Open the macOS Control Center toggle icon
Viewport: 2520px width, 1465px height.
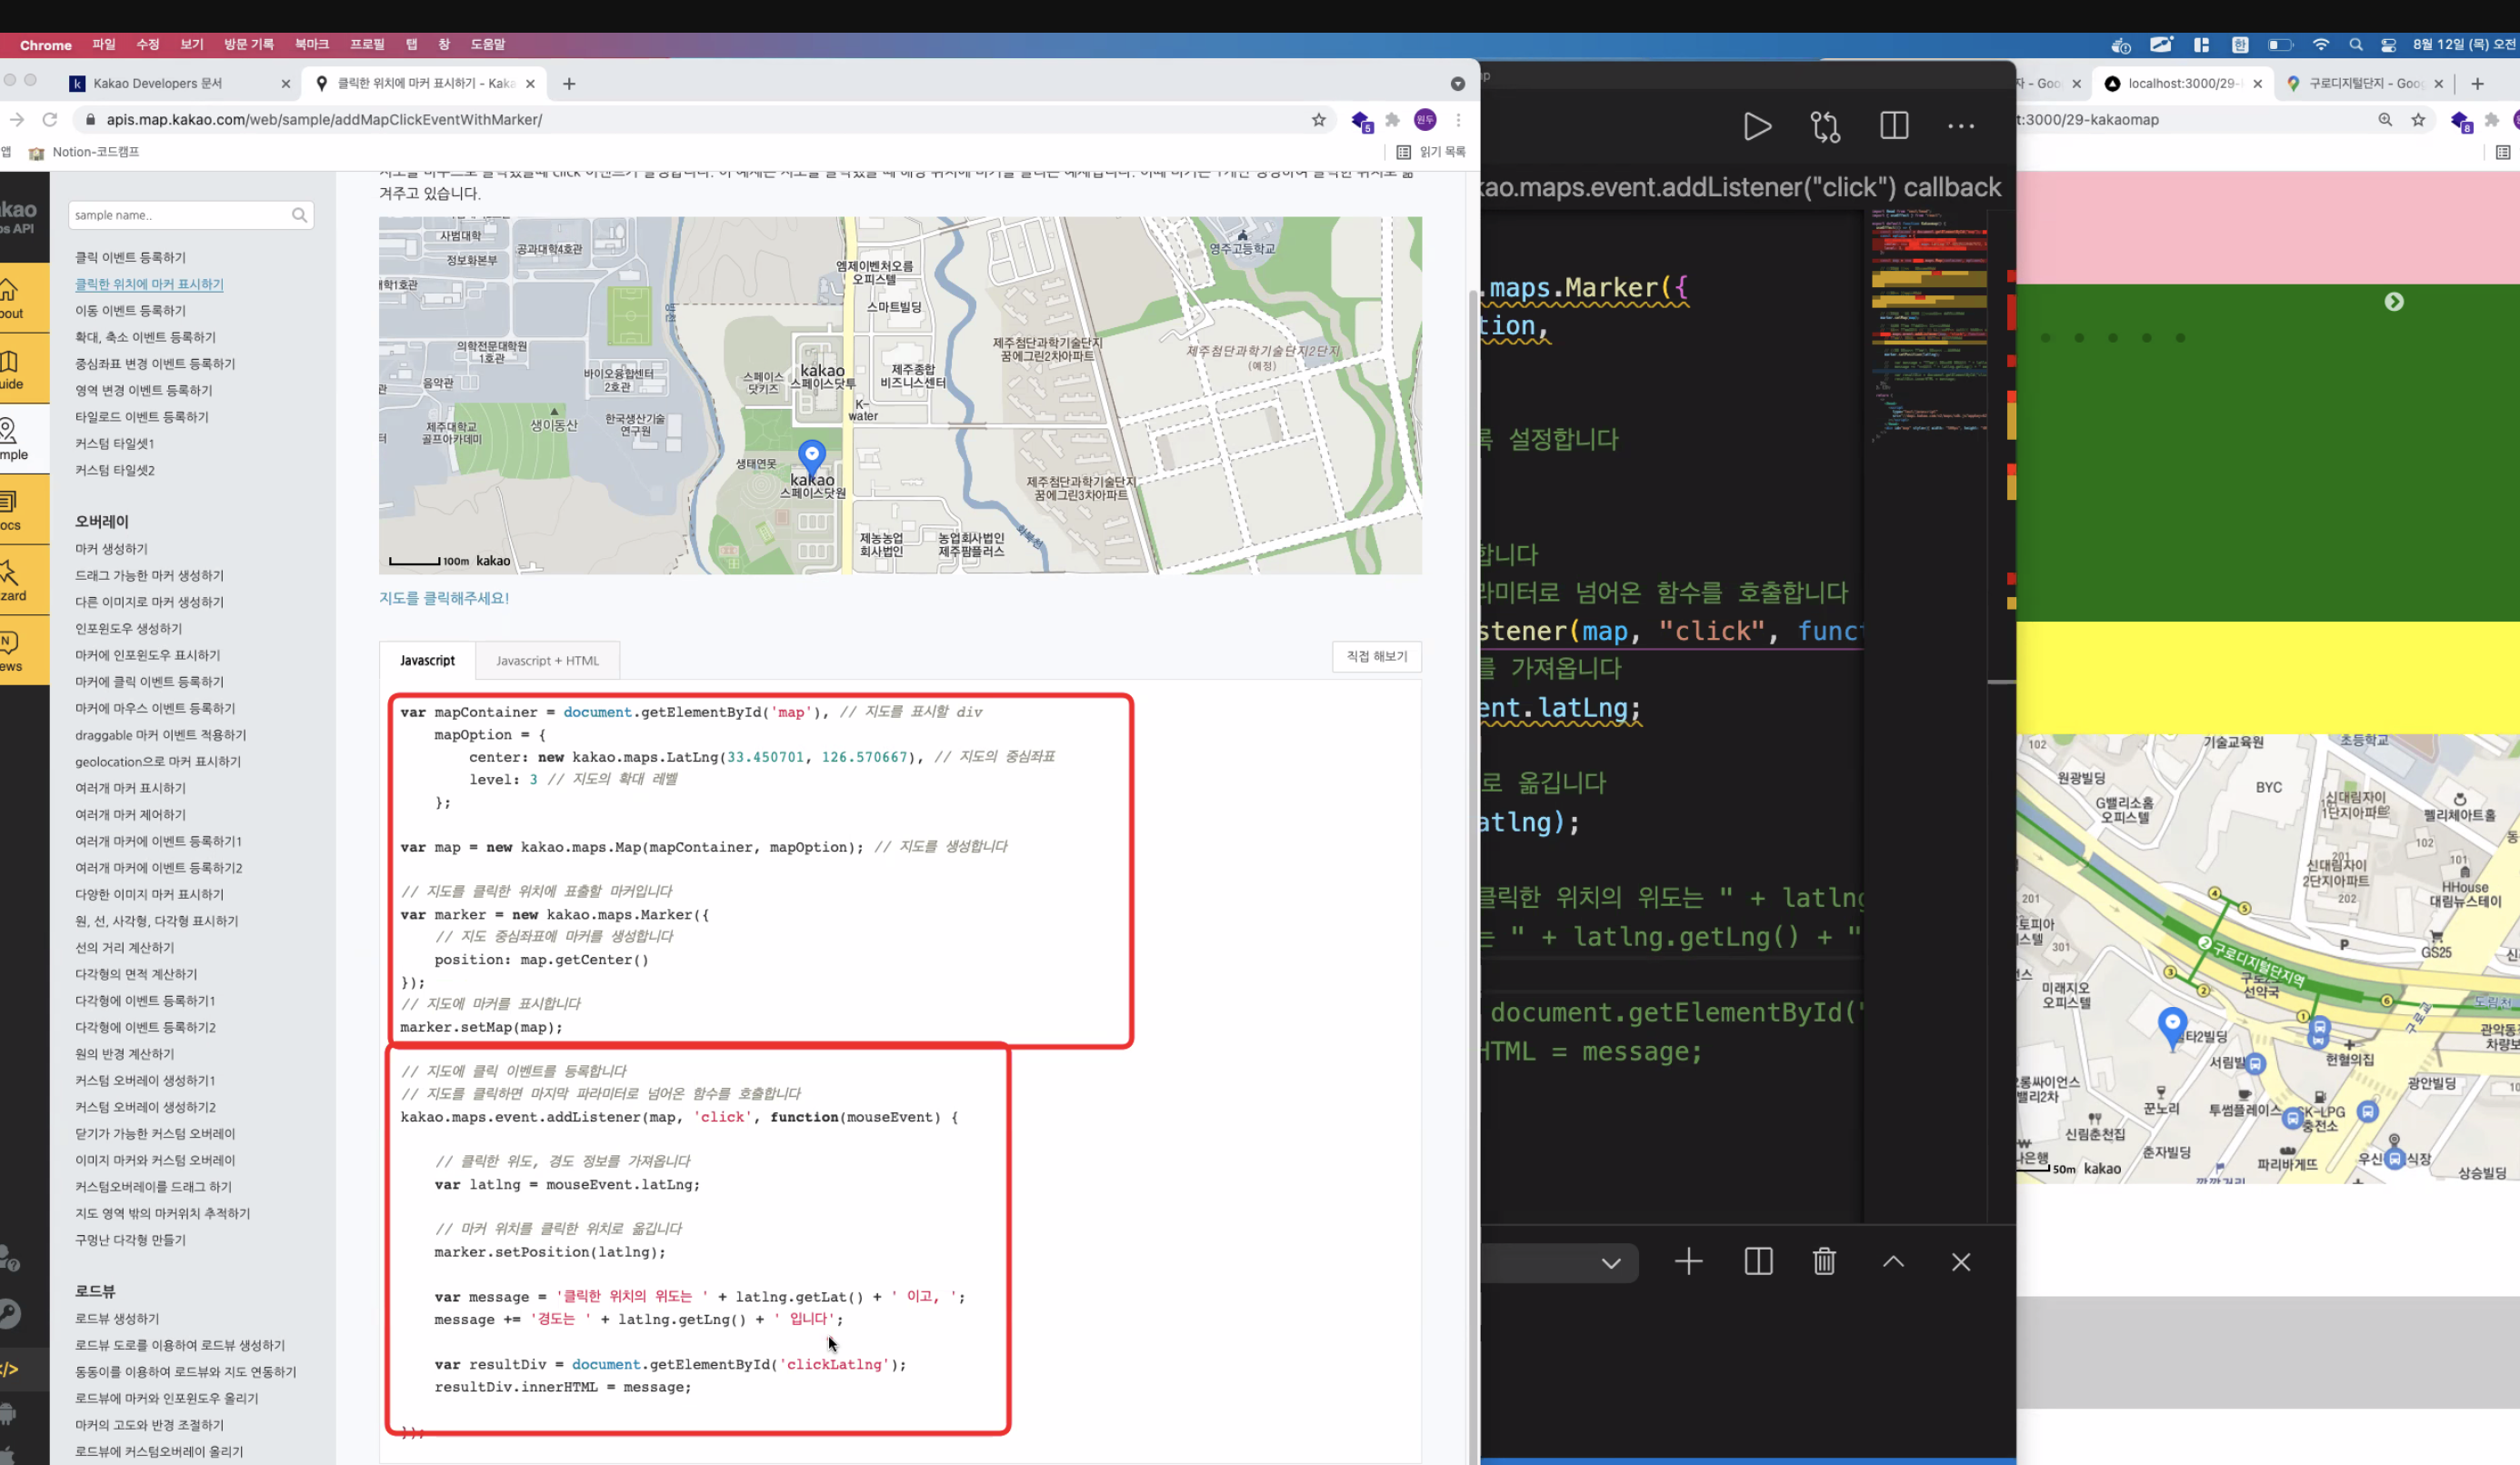(x=2388, y=45)
